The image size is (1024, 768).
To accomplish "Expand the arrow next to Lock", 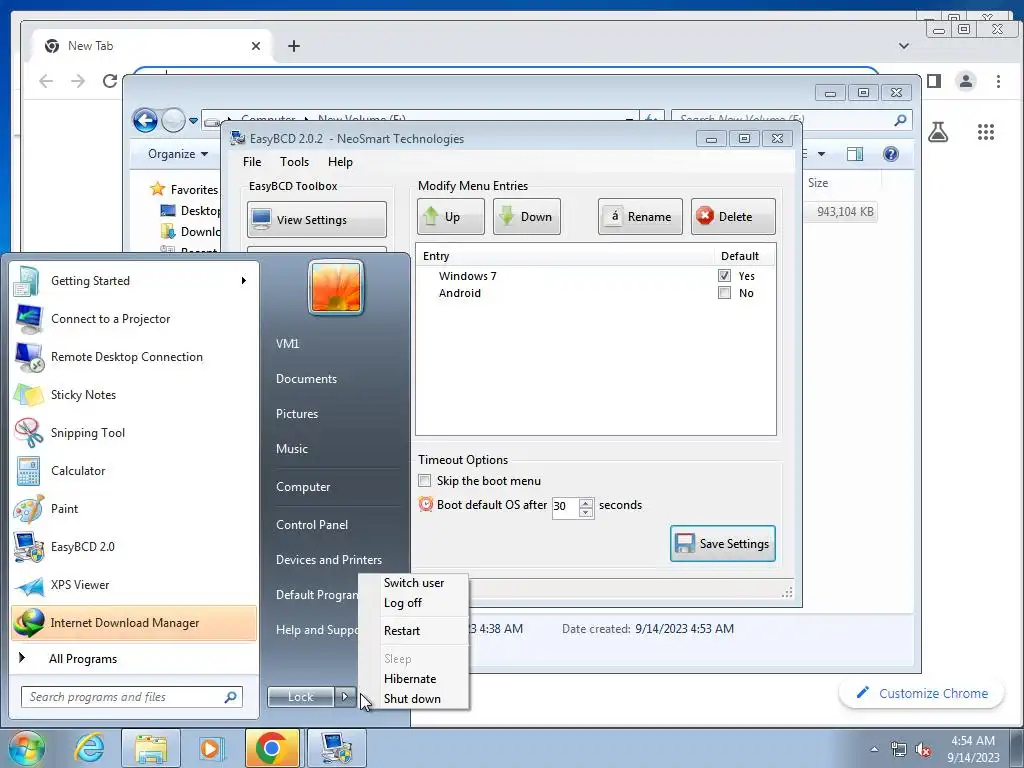I will pos(345,697).
